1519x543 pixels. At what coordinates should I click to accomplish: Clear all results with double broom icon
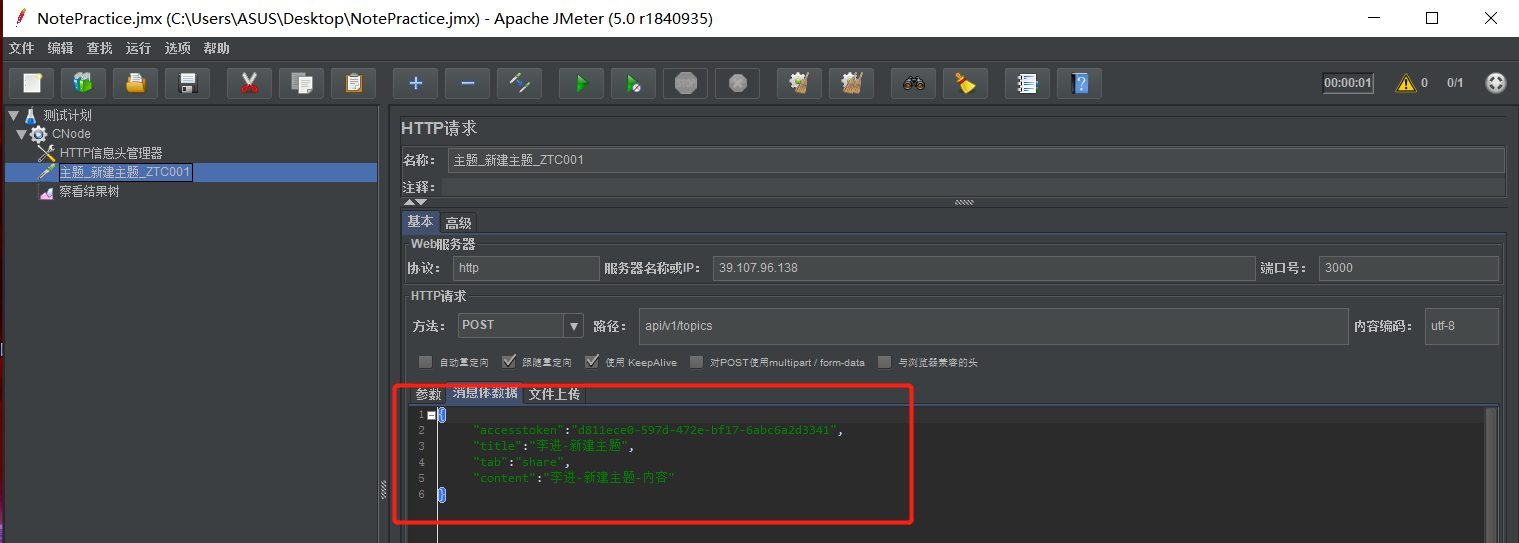point(851,83)
